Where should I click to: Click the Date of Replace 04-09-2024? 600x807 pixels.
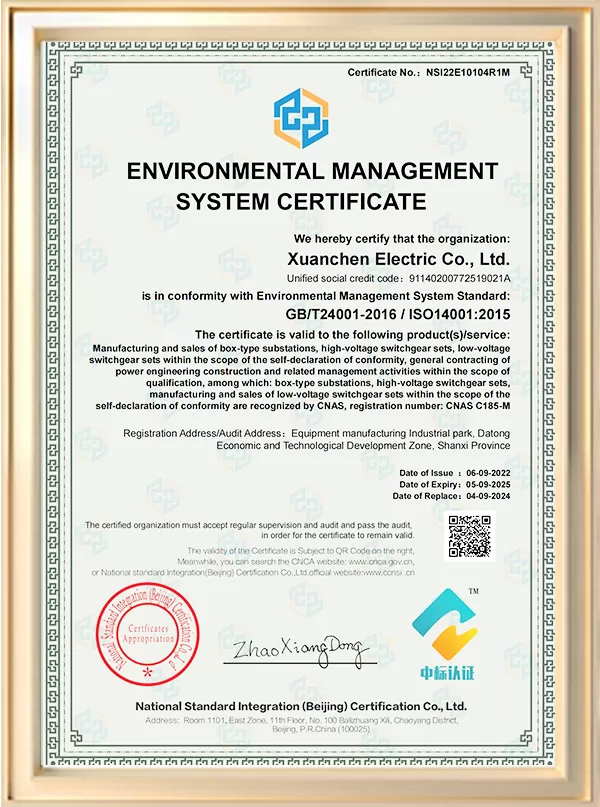coord(451,496)
